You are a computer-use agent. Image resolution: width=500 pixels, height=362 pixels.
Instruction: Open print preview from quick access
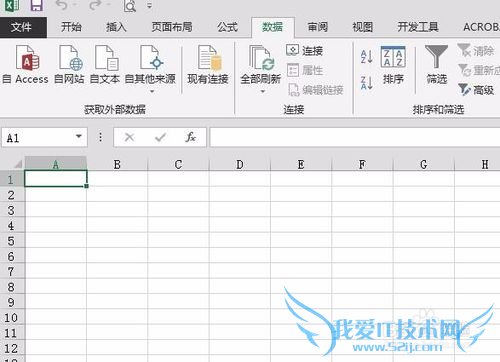pos(130,6)
